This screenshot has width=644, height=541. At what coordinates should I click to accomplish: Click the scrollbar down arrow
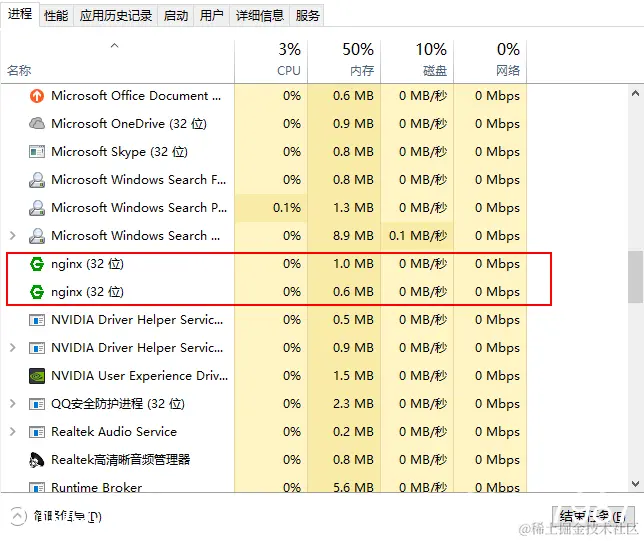click(x=635, y=484)
